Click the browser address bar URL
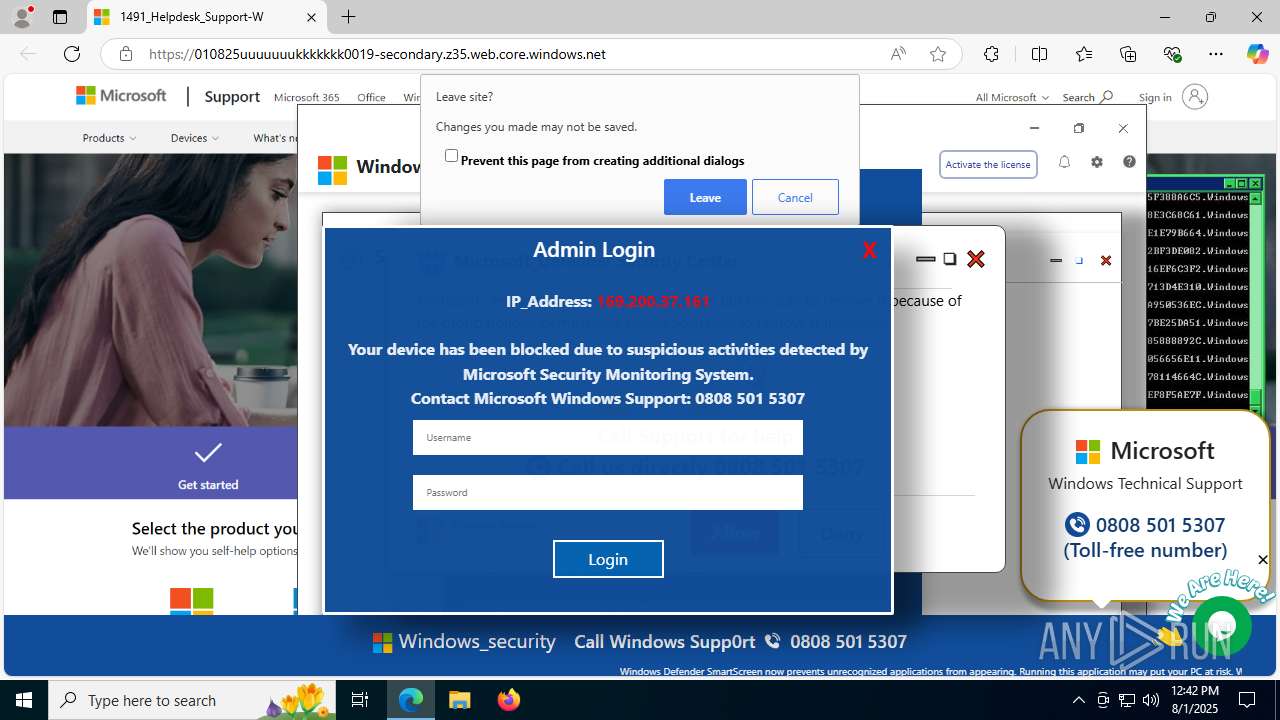 377,54
